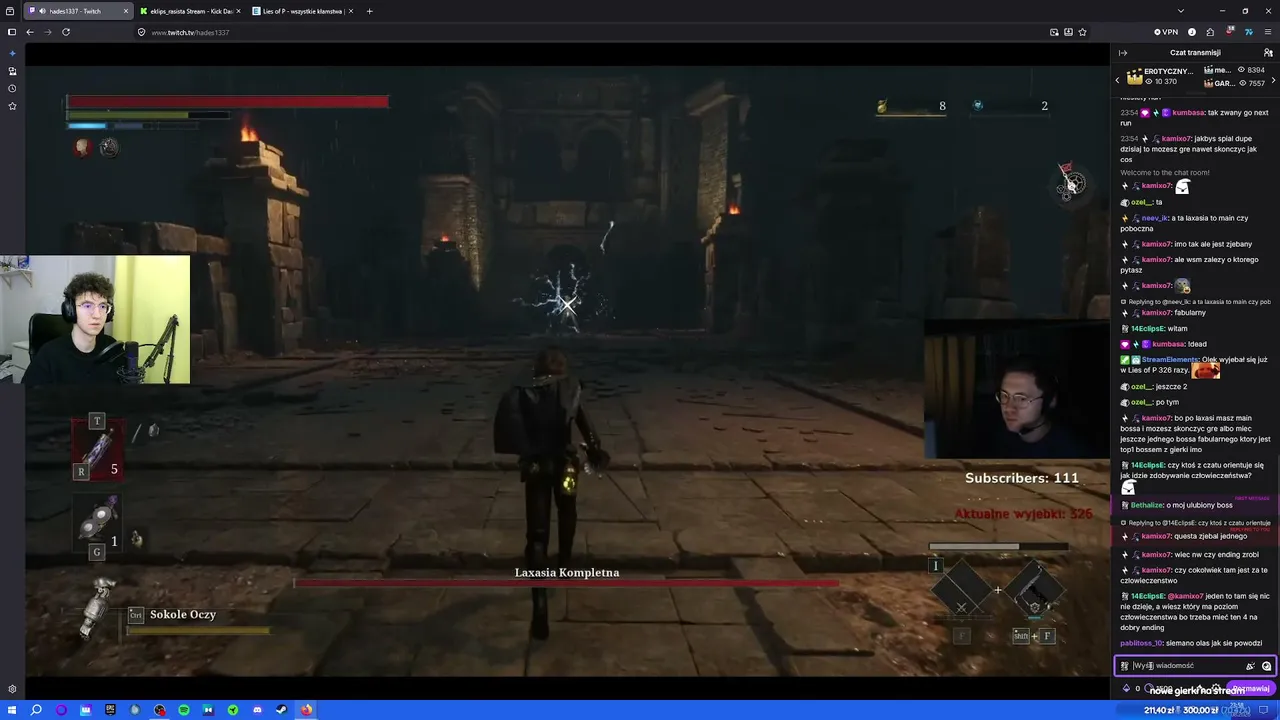The width and height of the screenshot is (1280, 720).
Task: Open Bethalize's username in chat
Action: [x=1147, y=506]
